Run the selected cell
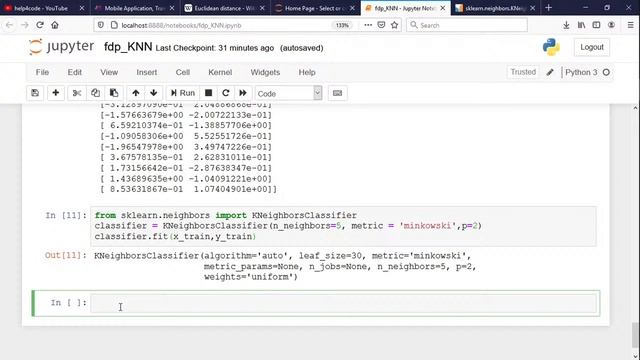Viewport: 640px width, 360px height. pyautogui.click(x=182, y=93)
